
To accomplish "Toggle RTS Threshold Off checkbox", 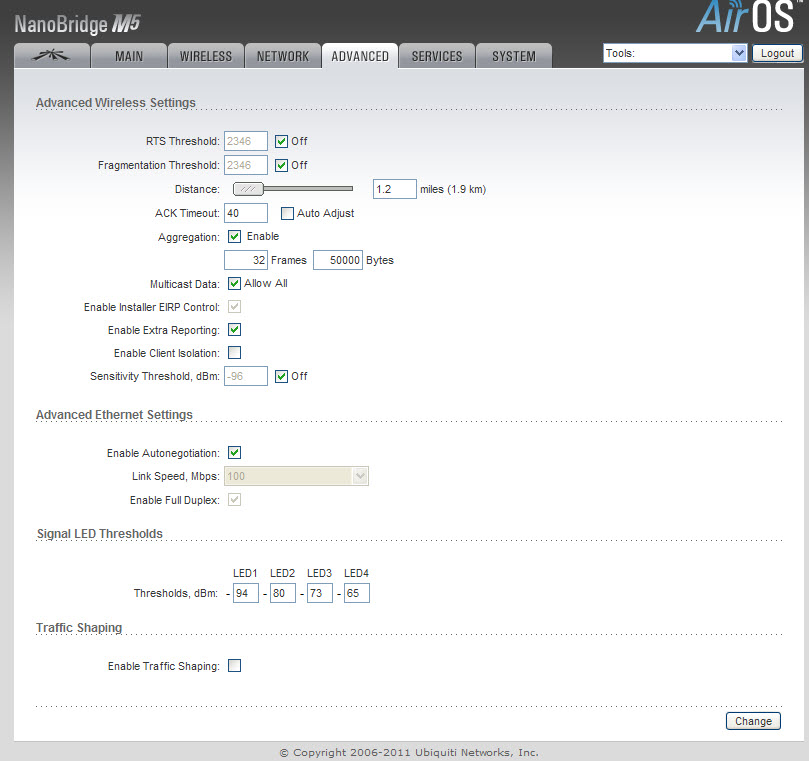I will coord(281,141).
